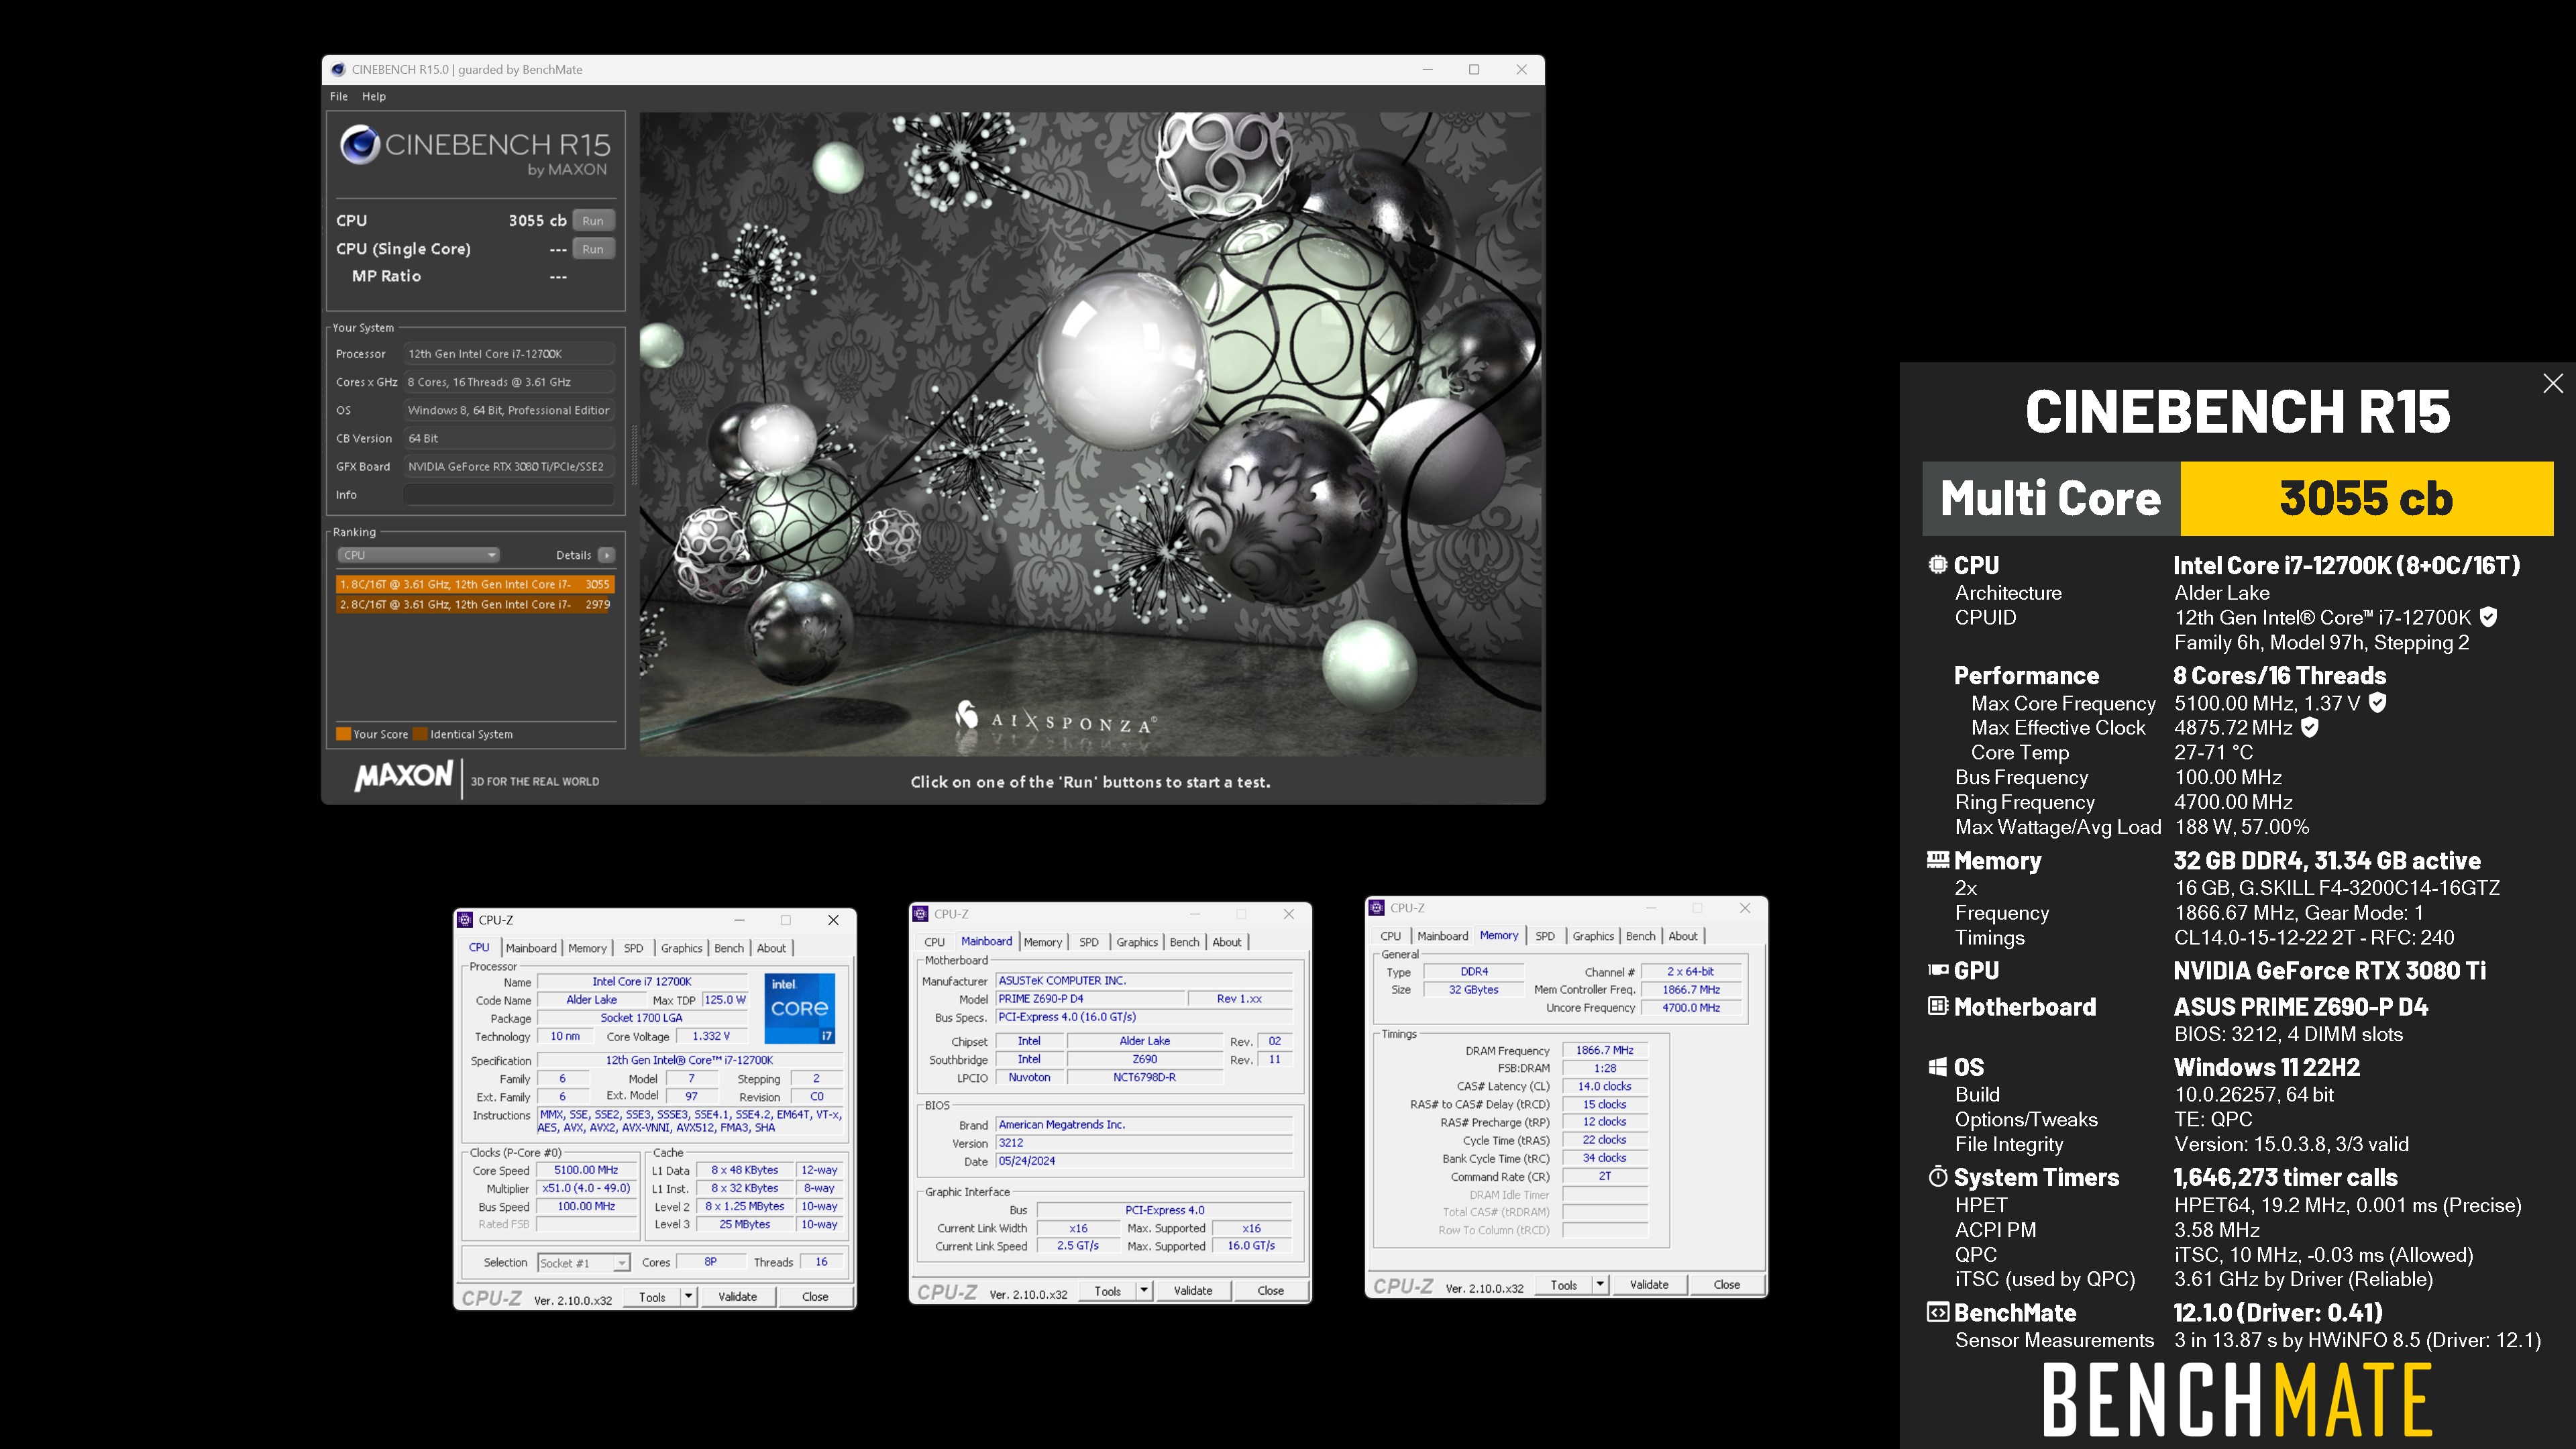The width and height of the screenshot is (2576, 1449).
Task: Click the panel splitter handle beside render view
Action: tap(634, 455)
